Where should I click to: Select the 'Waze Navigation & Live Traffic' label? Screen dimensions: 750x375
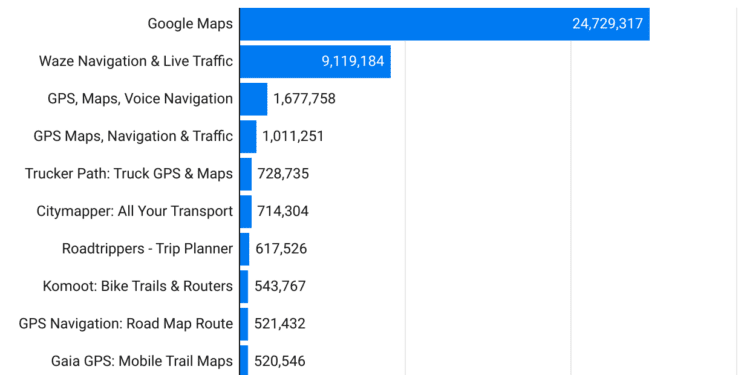coord(136,61)
